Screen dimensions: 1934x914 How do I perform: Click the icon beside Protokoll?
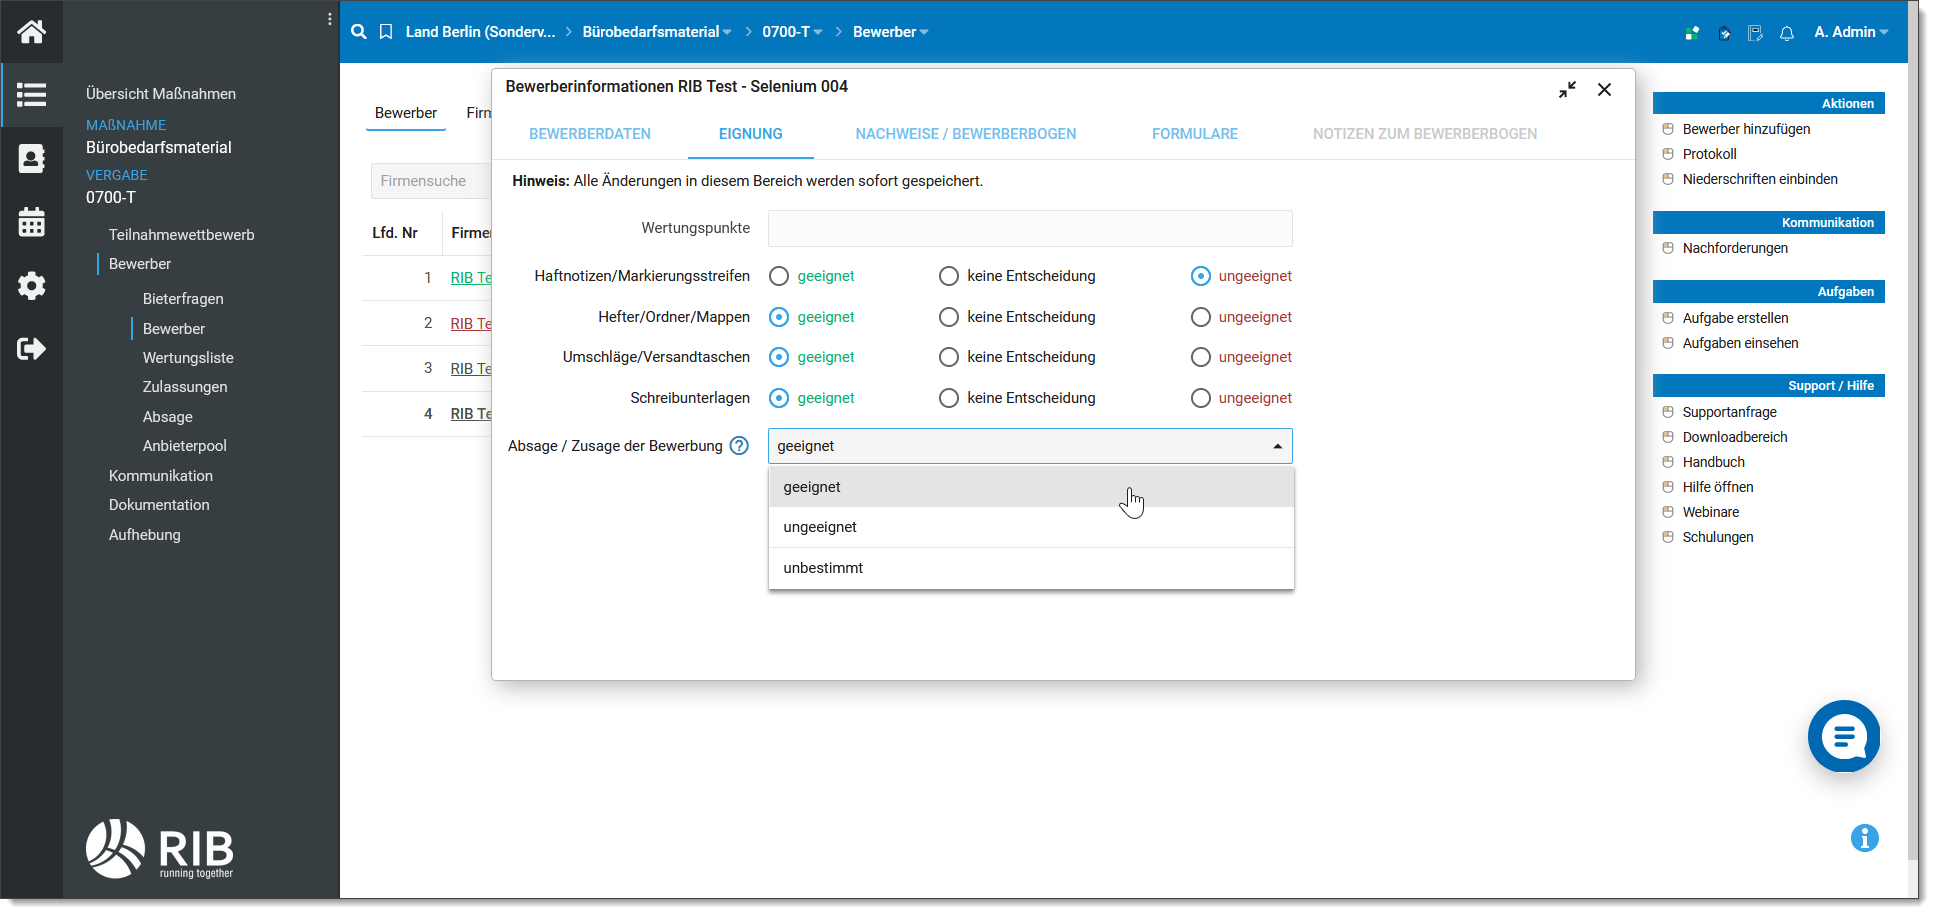[x=1668, y=154]
